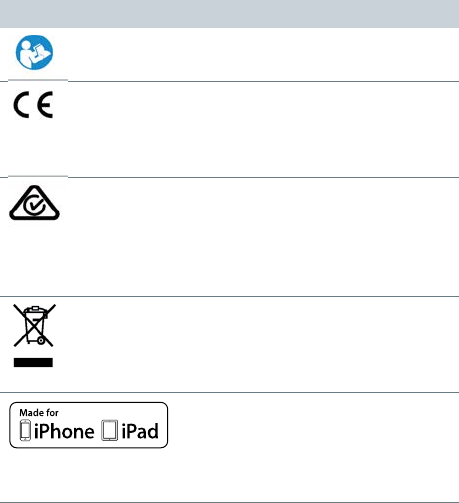Click the wheel of the crossed-out bin
Screen dimensions: 459x503
coord(41,341)
